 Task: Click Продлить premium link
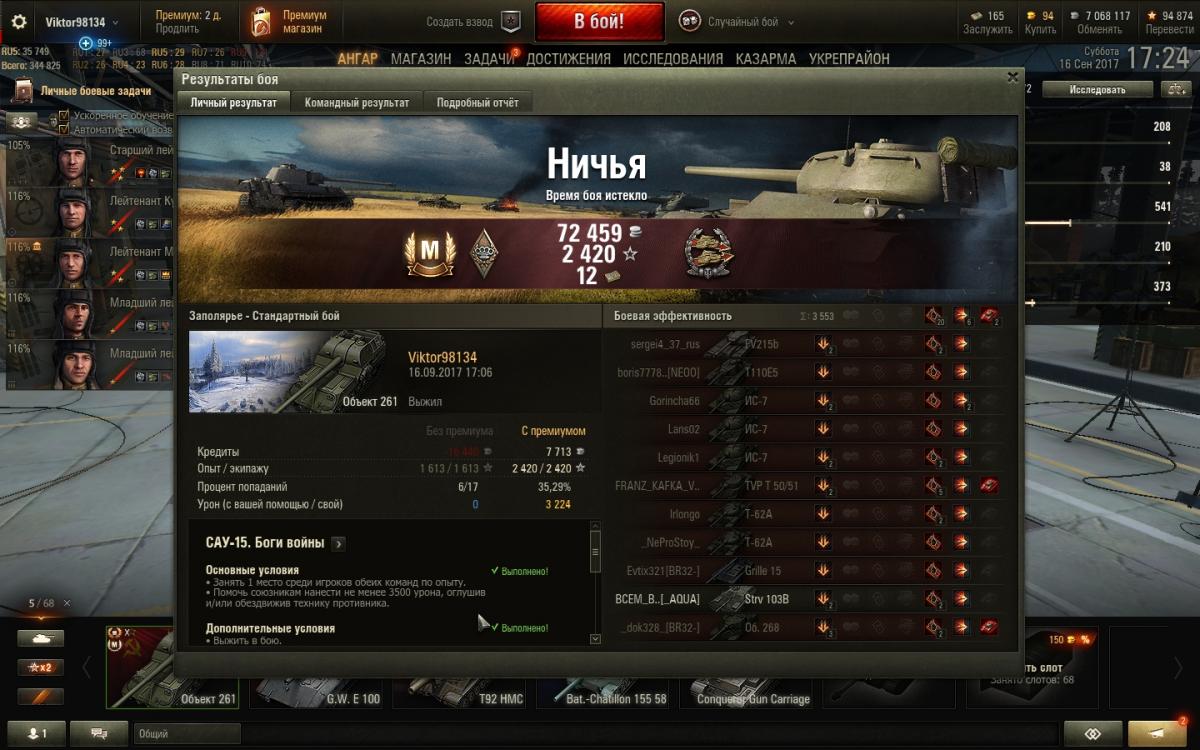(x=177, y=29)
